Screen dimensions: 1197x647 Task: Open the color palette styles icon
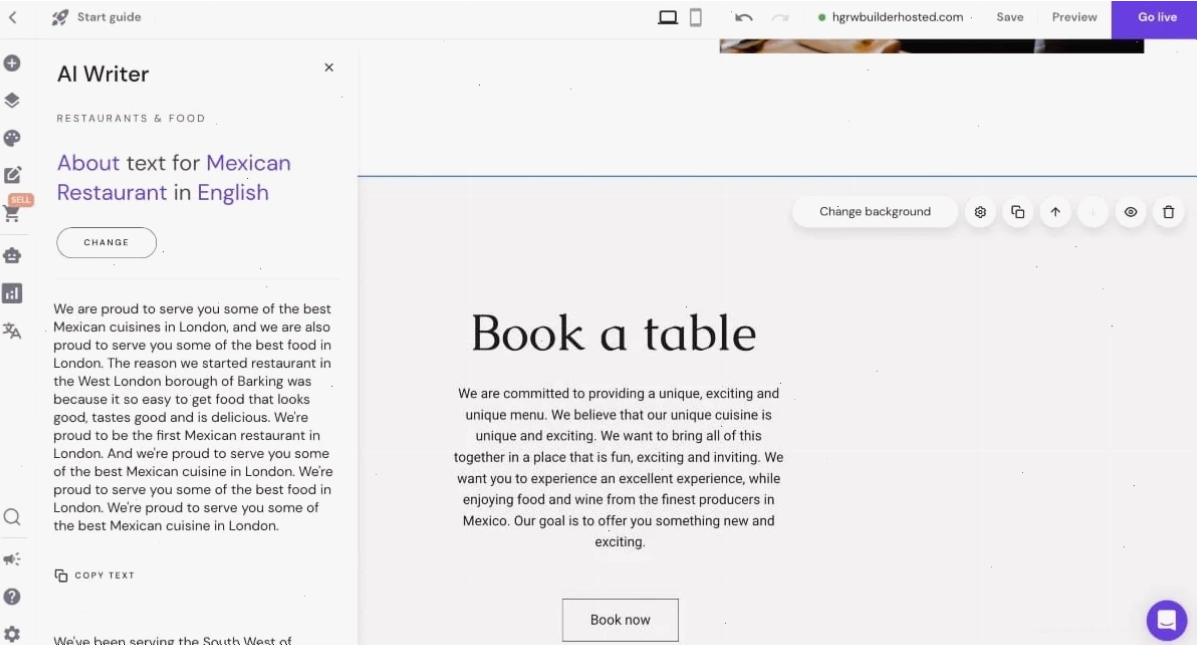[x=12, y=138]
